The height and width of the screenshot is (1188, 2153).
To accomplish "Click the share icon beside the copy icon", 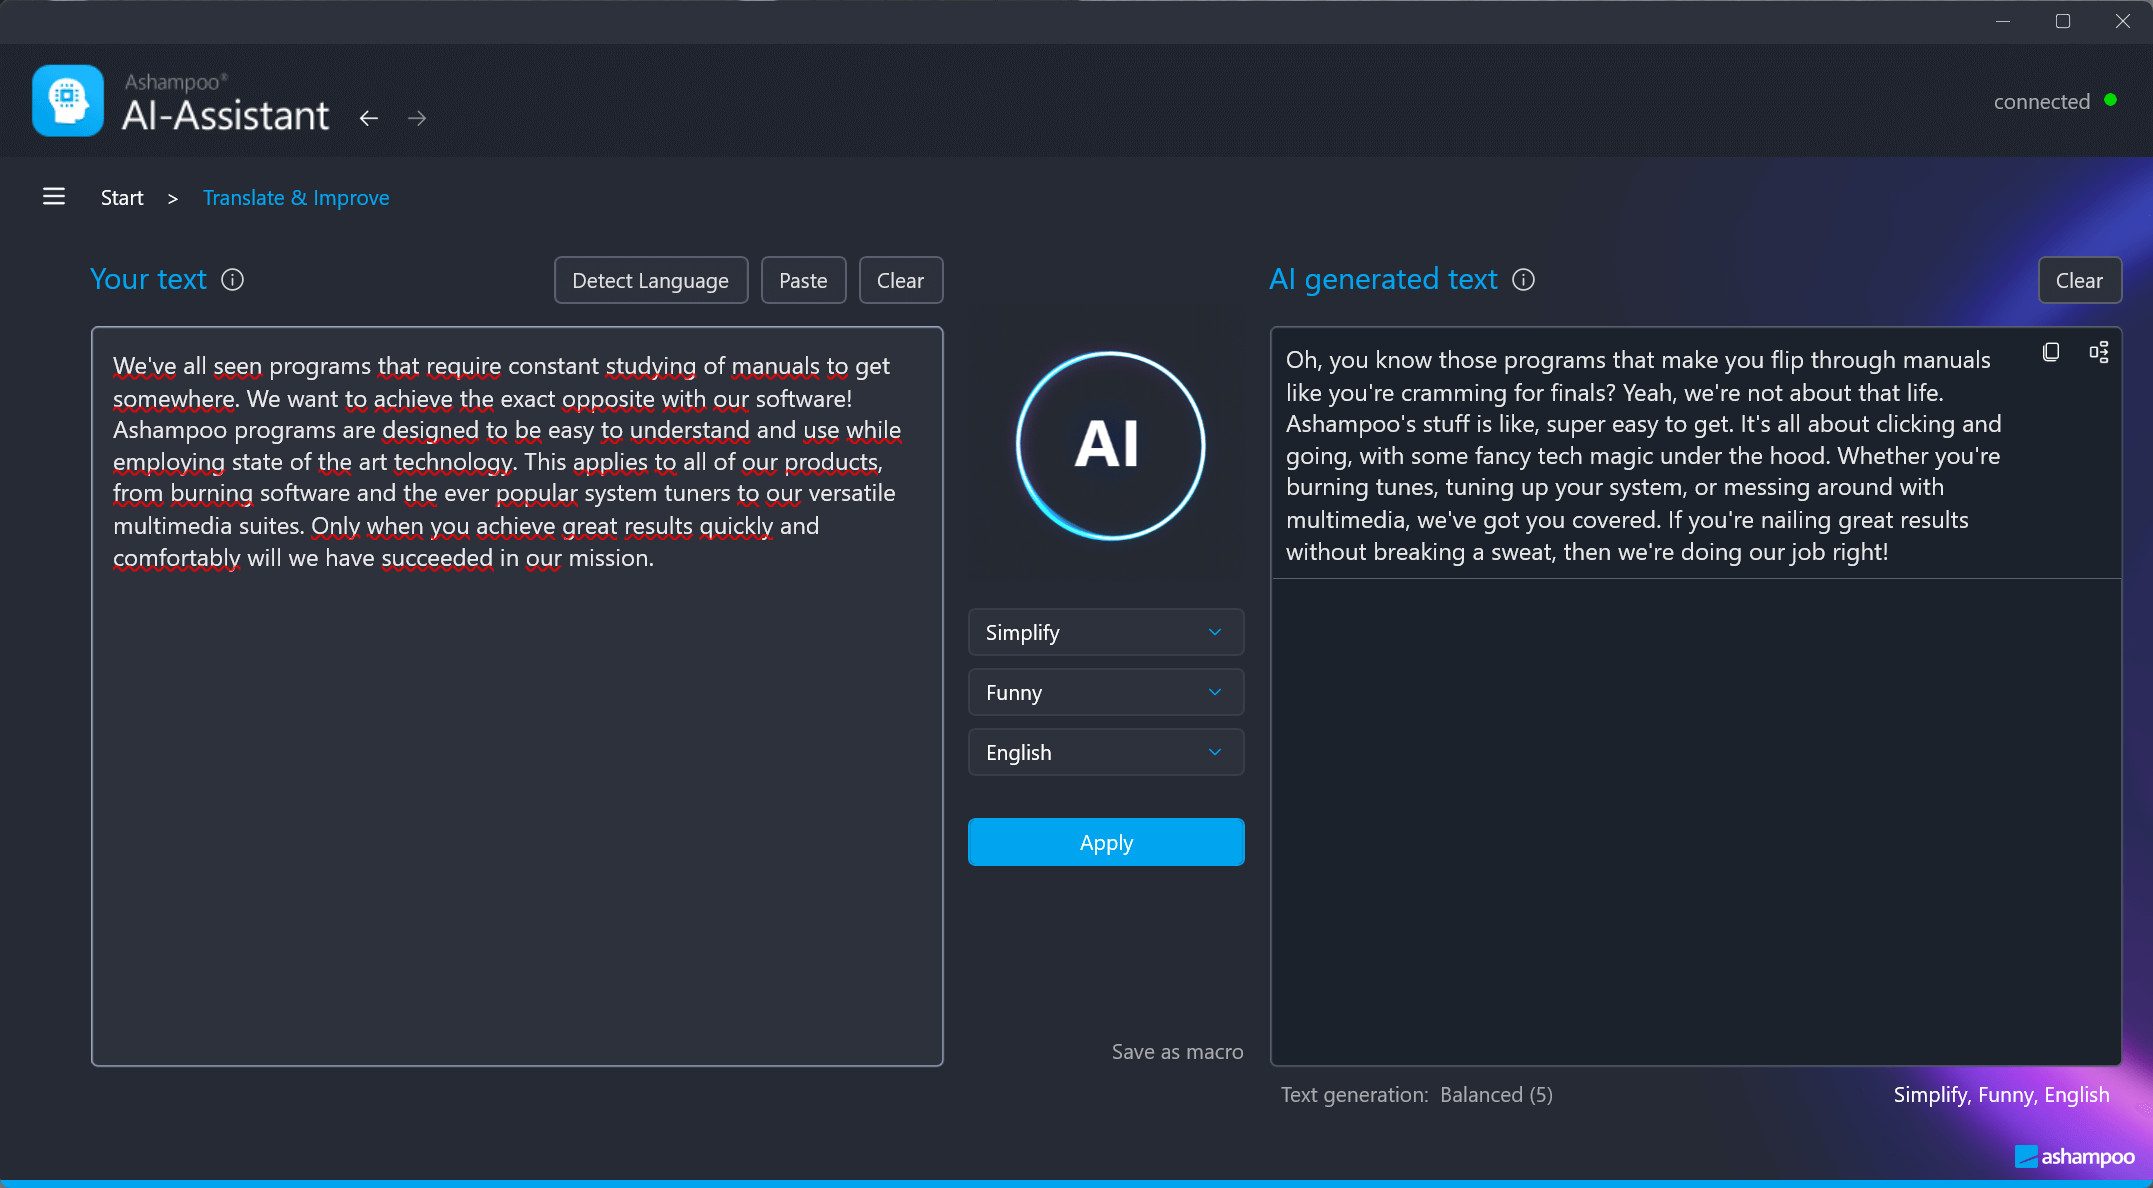I will [2099, 352].
